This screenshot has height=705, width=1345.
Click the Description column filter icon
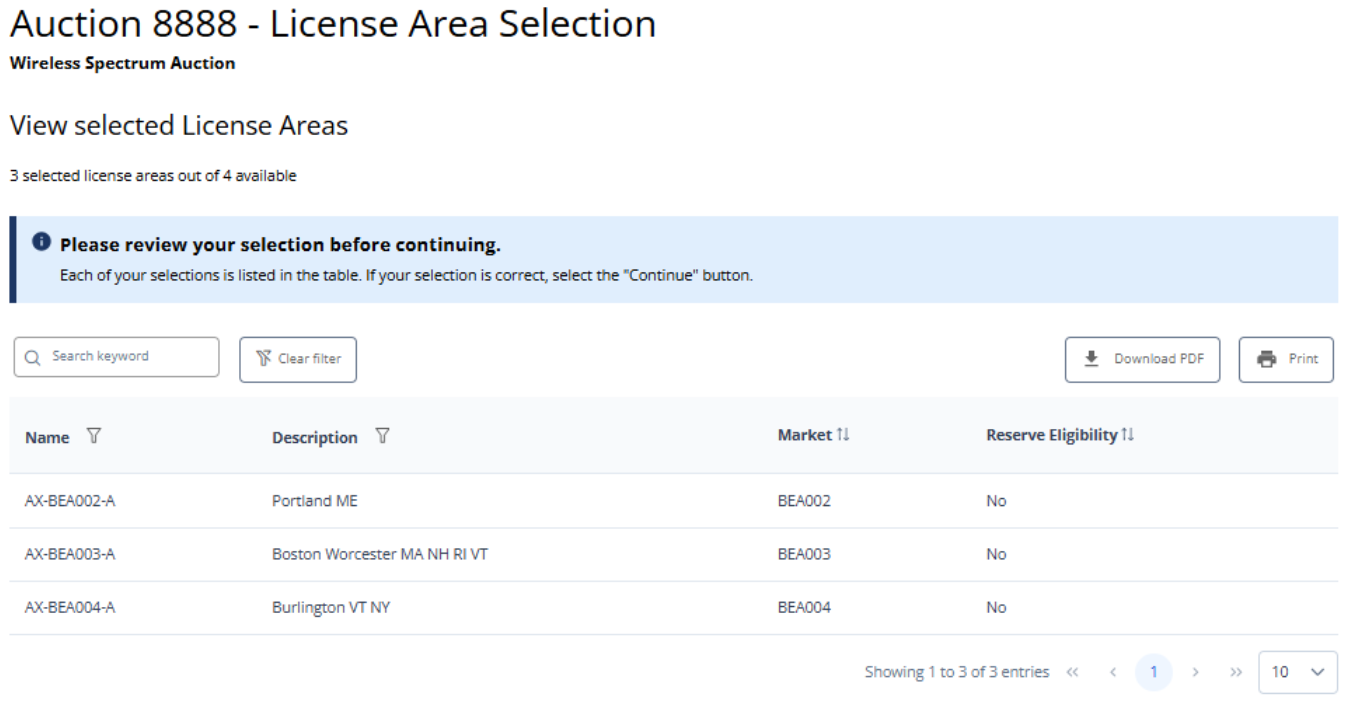[x=382, y=437]
